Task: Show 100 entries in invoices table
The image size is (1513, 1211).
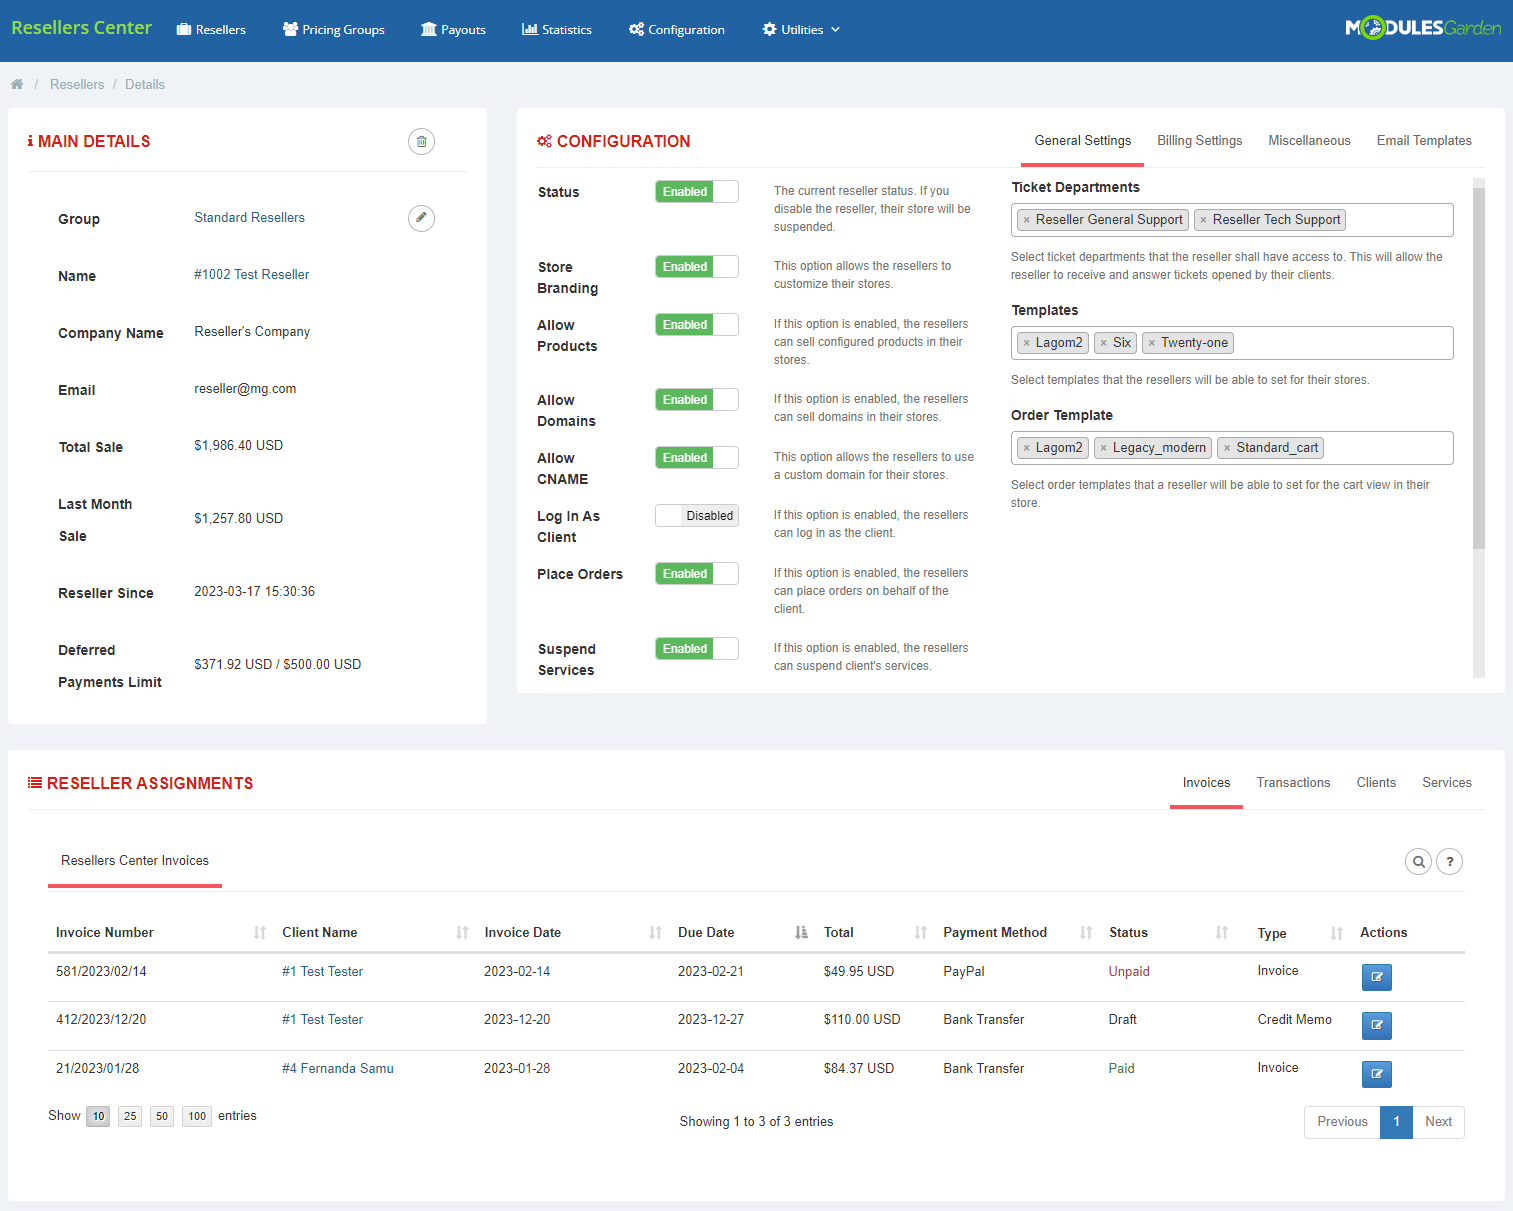Action: (196, 1116)
